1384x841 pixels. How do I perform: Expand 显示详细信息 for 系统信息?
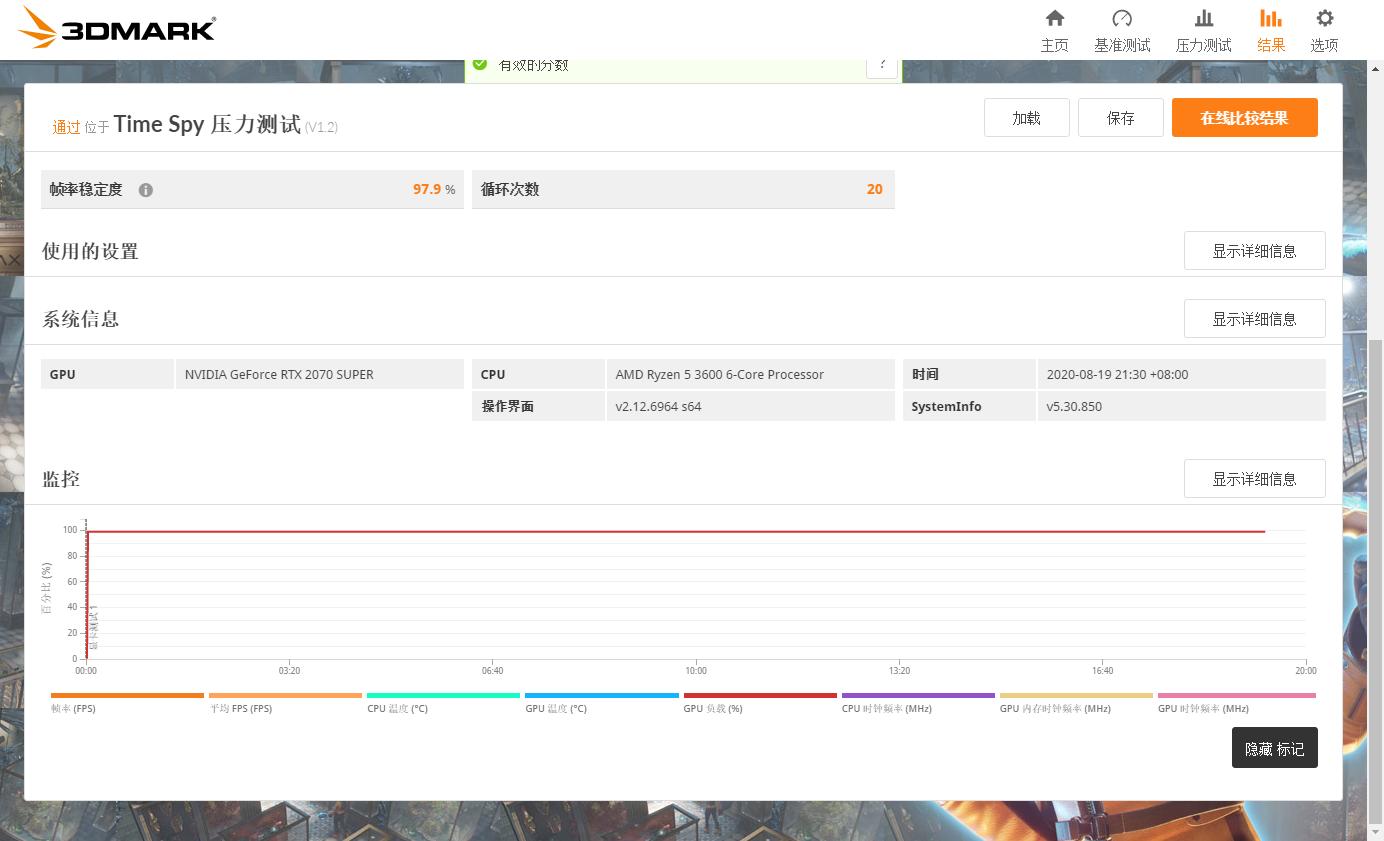(x=1254, y=318)
